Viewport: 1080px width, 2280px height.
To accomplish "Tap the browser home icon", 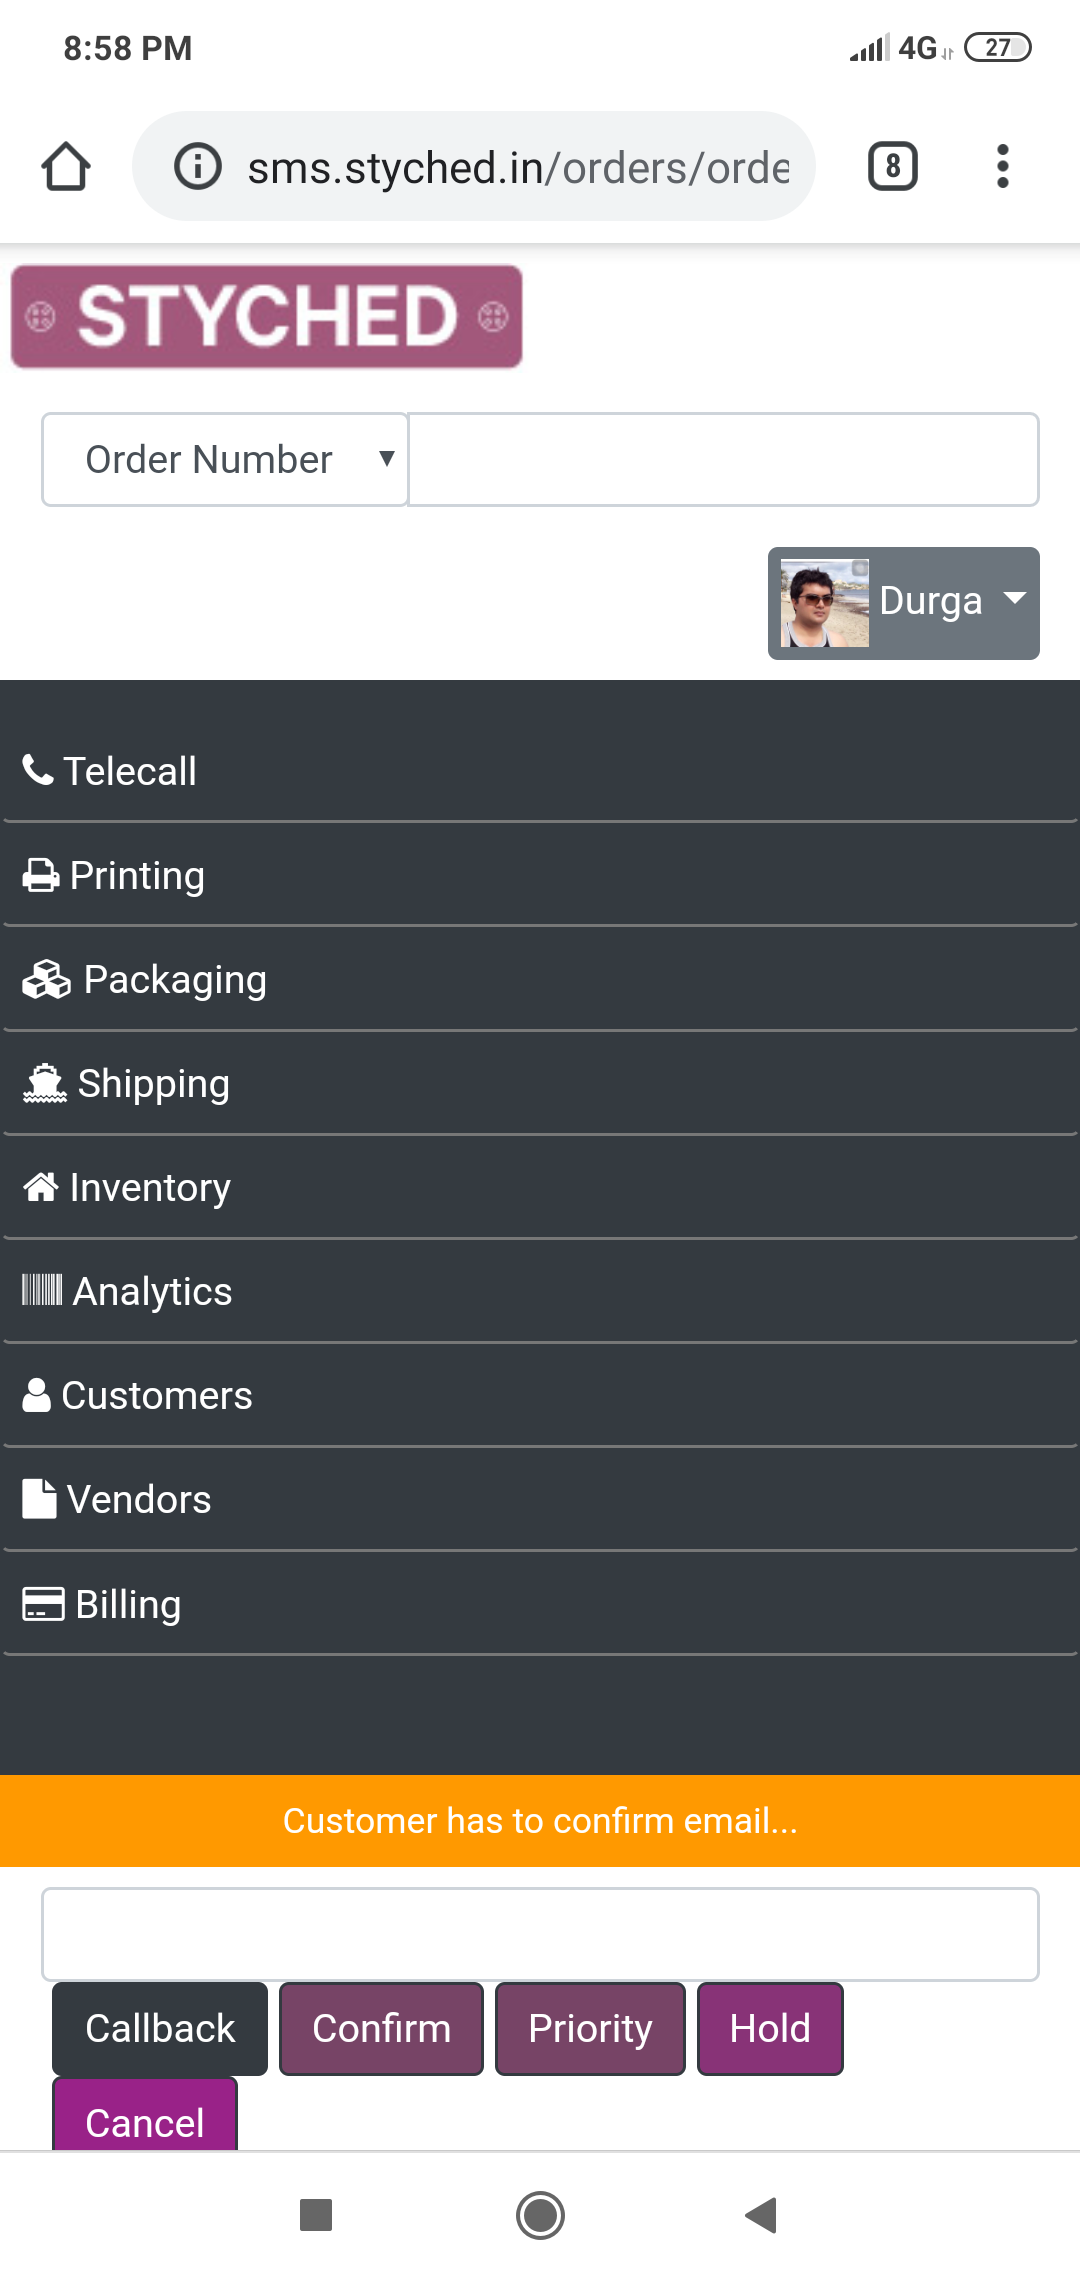I will (x=66, y=166).
